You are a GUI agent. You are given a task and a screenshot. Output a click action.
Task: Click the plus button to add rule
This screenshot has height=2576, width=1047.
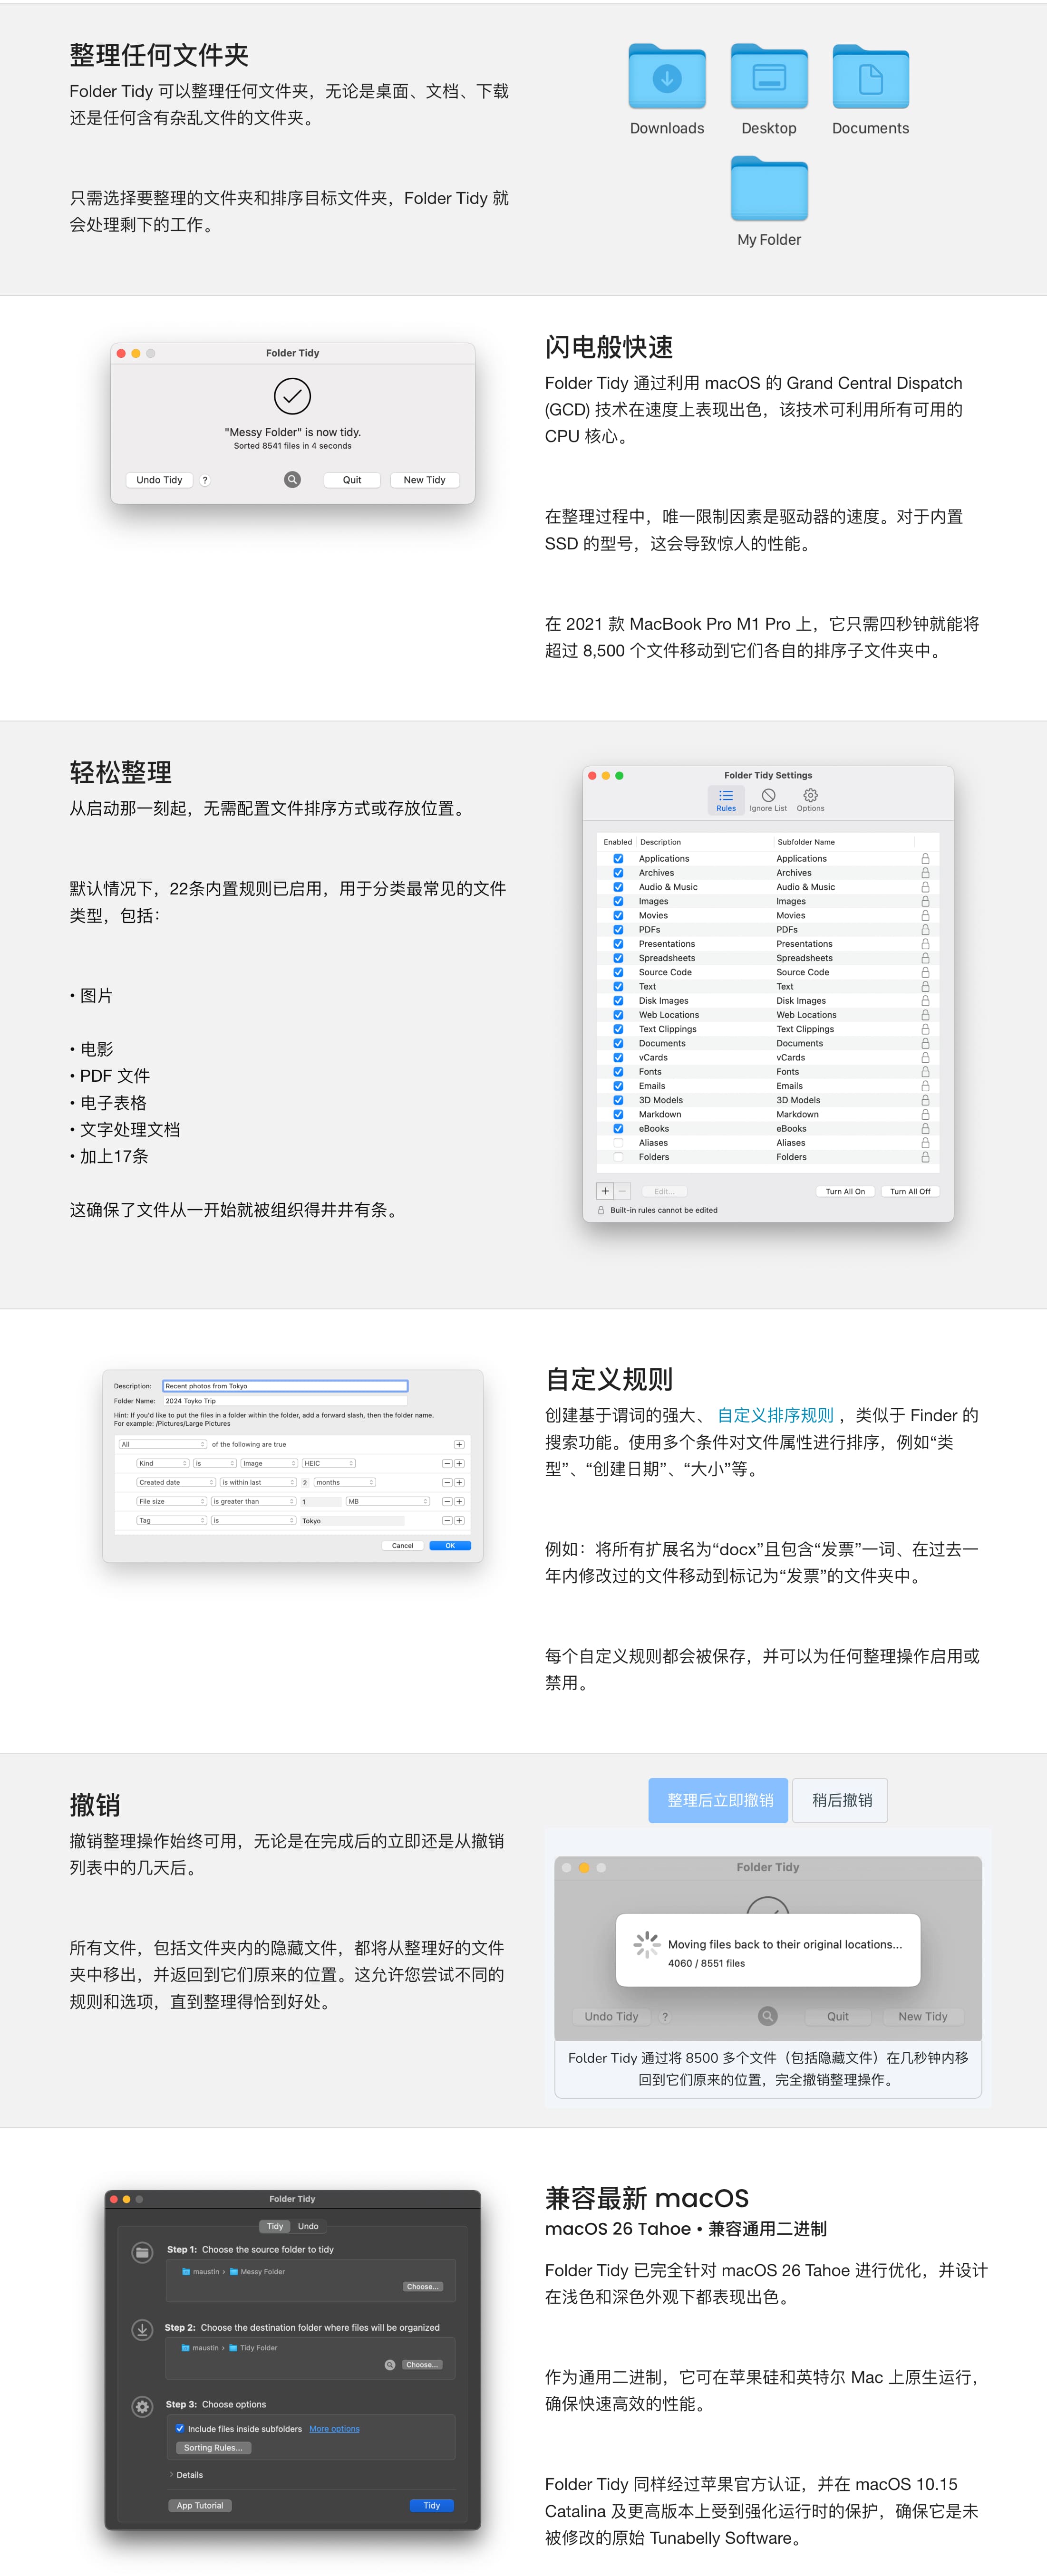click(605, 1191)
